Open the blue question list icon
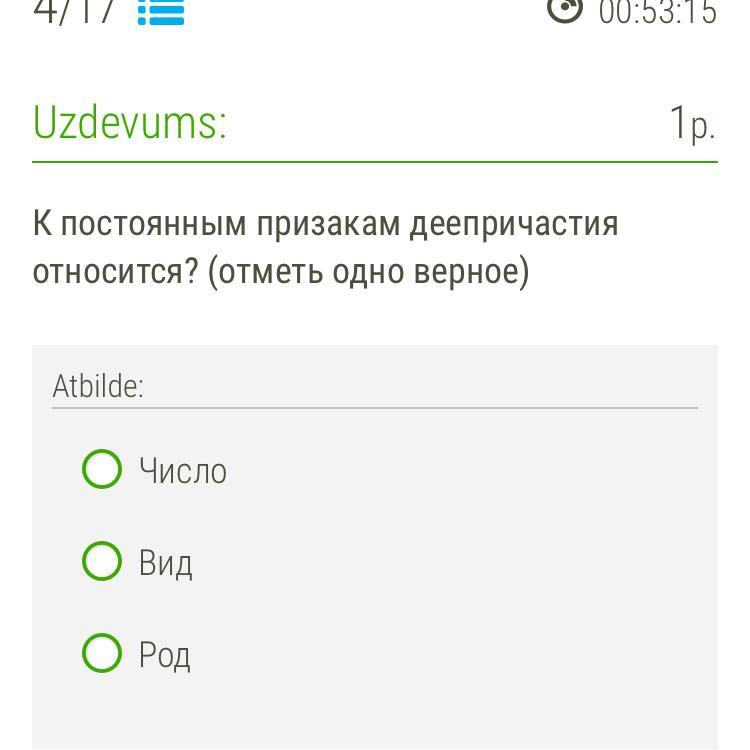 pyautogui.click(x=161, y=12)
